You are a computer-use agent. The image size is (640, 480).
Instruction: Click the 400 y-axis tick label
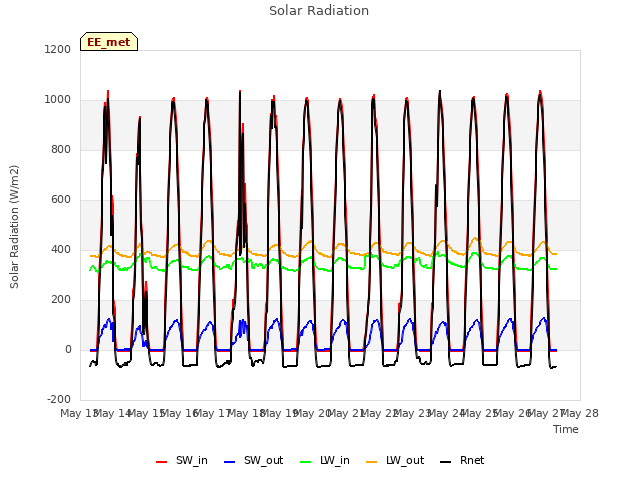[x=61, y=249]
